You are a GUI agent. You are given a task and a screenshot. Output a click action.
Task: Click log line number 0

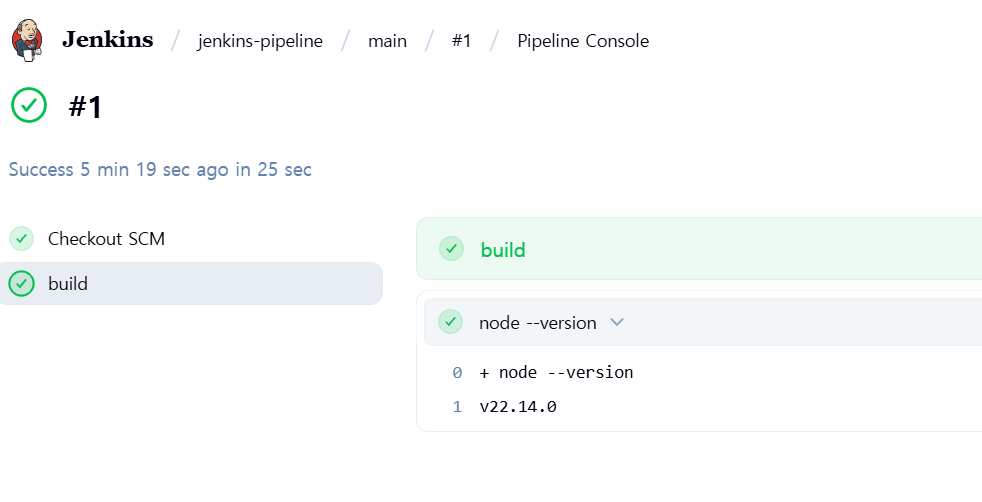pos(457,372)
